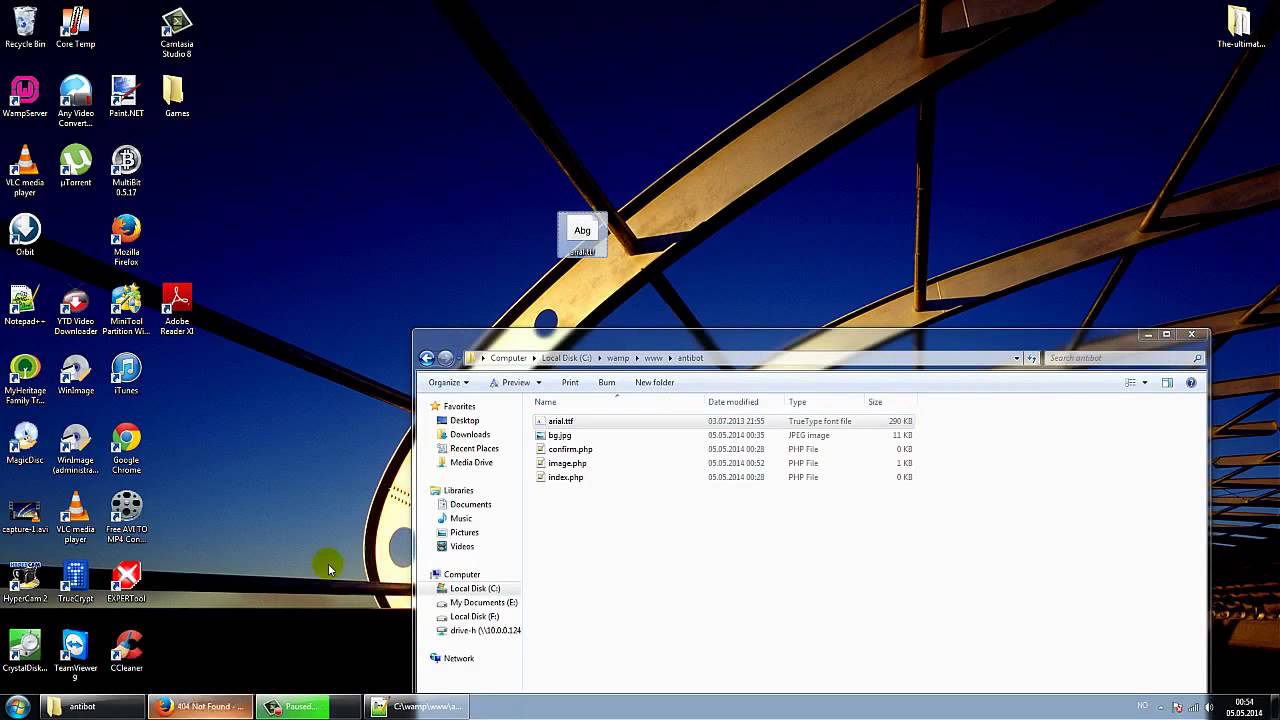This screenshot has width=1280, height=720.
Task: Select the arial.ttf file row
Action: pos(724,421)
